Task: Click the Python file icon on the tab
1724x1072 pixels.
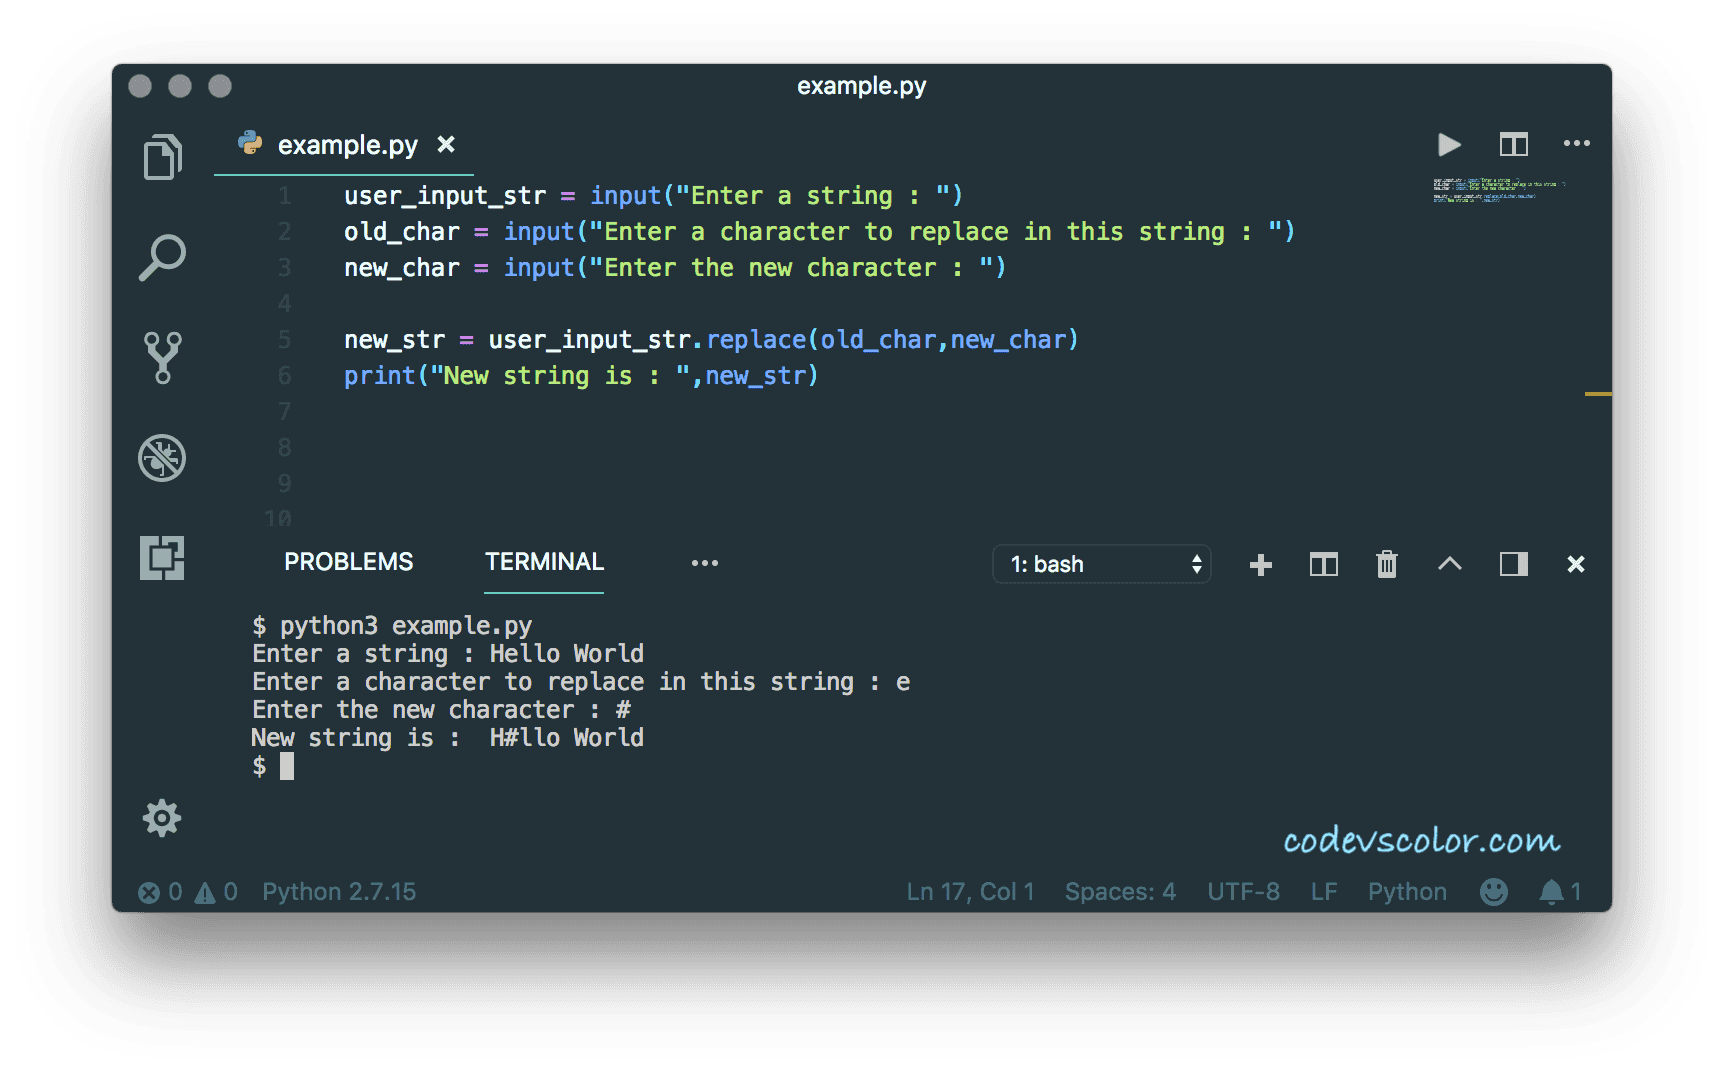Action: pyautogui.click(x=250, y=144)
